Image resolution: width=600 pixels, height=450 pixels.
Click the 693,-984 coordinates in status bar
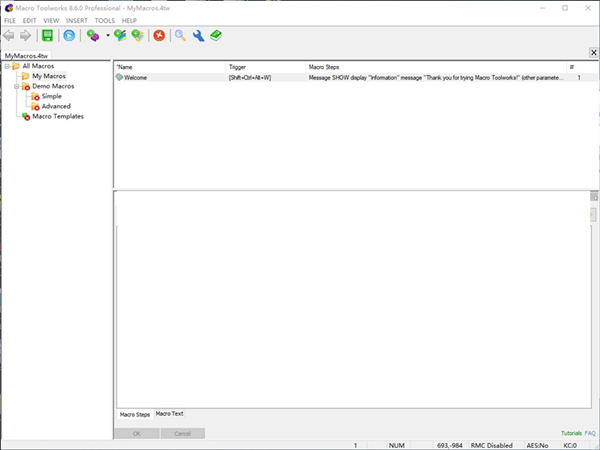click(x=450, y=445)
